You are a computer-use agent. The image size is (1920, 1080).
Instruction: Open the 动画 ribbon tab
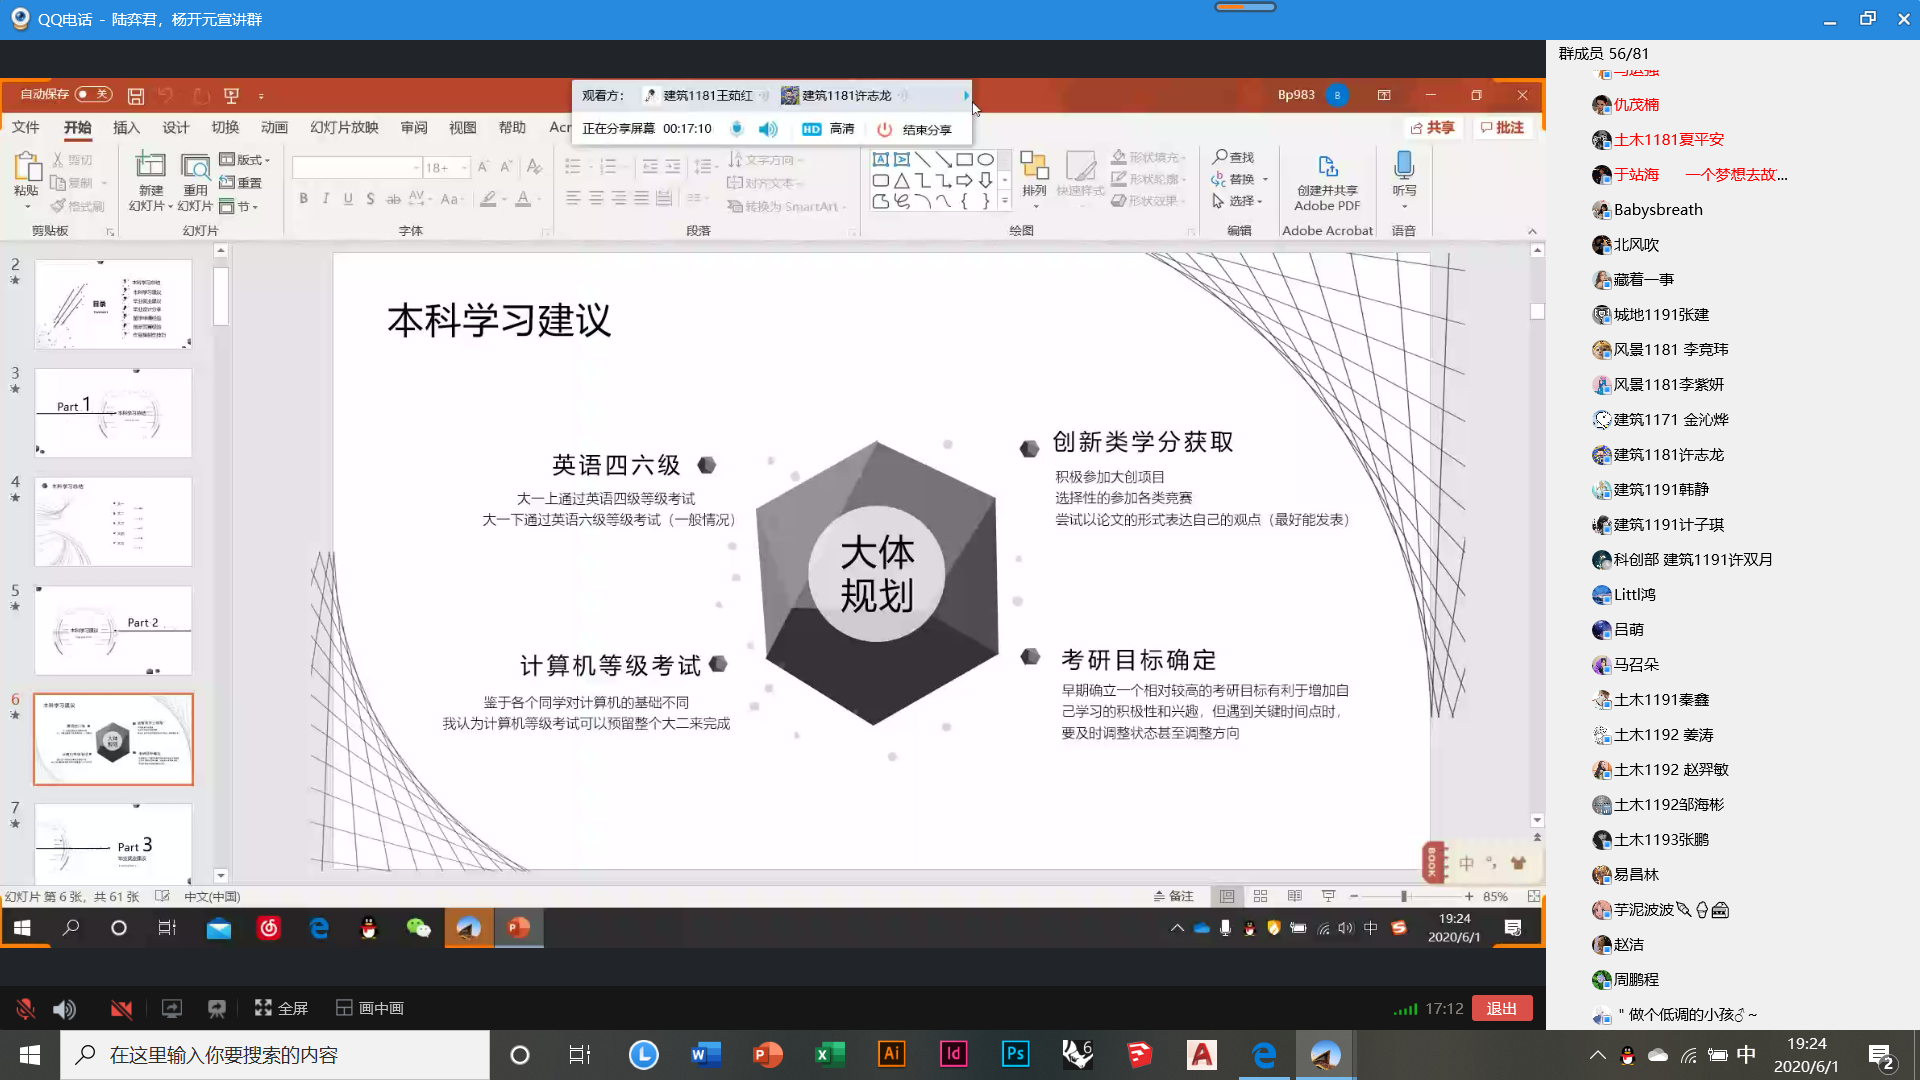click(x=274, y=127)
